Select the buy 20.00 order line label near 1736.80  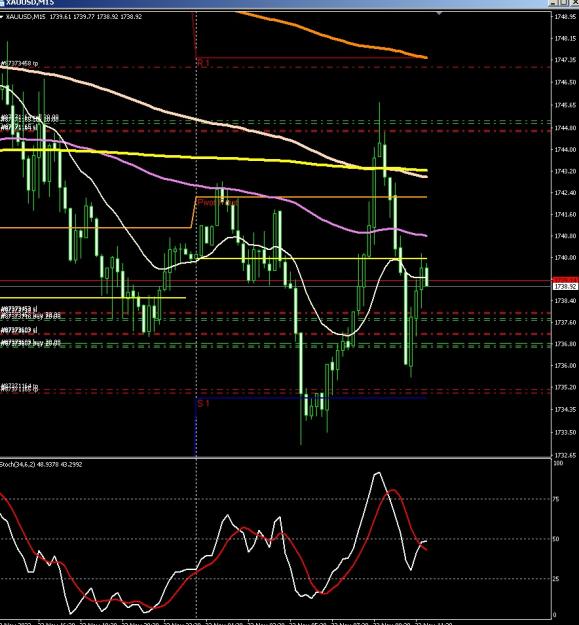(31, 343)
